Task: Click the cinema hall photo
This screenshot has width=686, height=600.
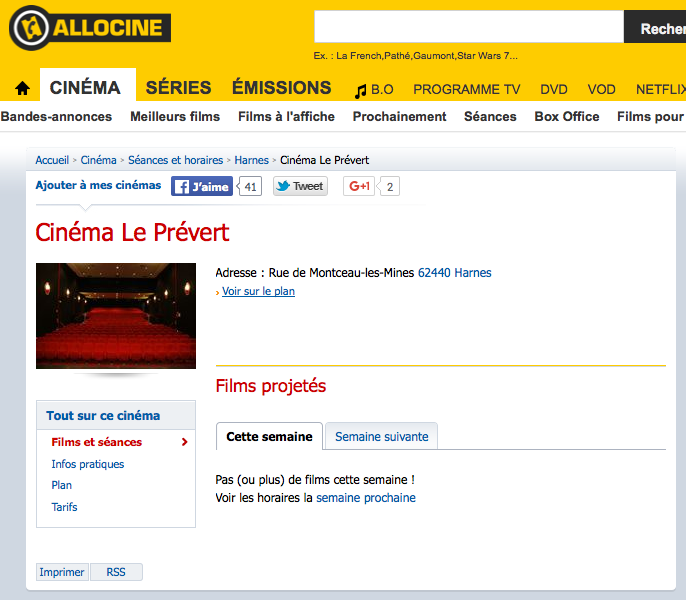Action: click(x=116, y=316)
